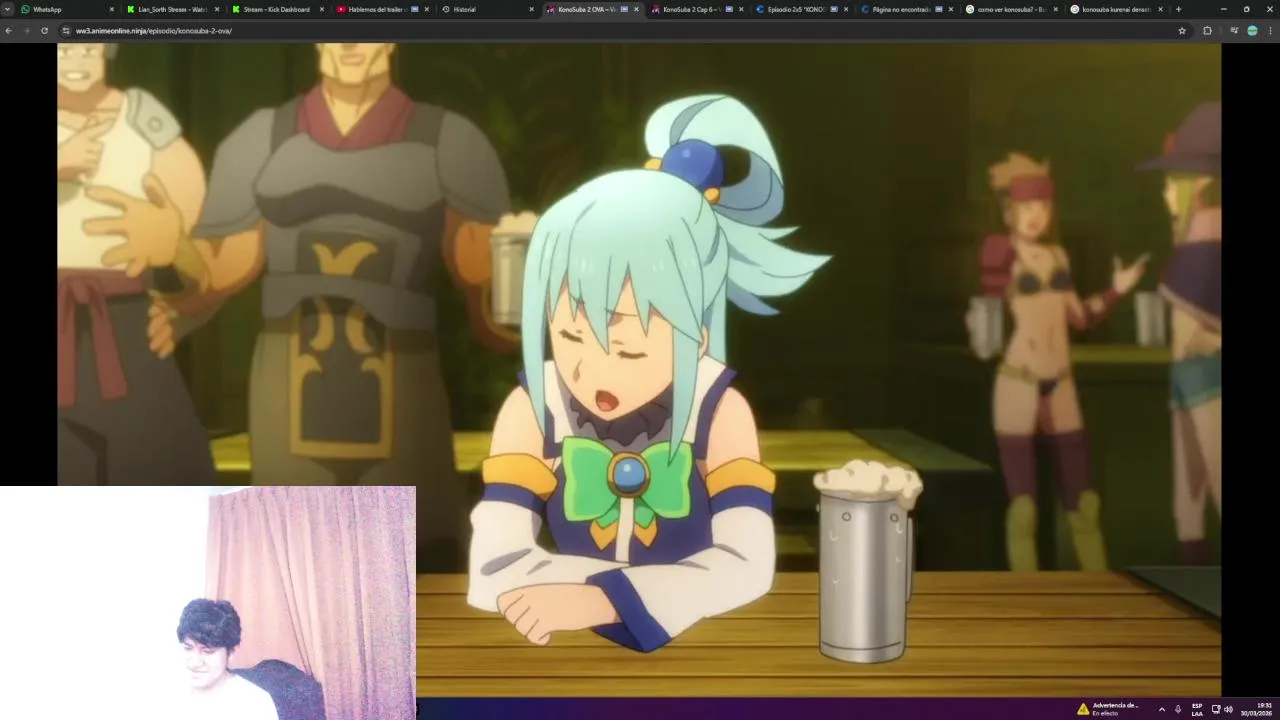Close the Hablemos del trailer tab

coord(427,9)
